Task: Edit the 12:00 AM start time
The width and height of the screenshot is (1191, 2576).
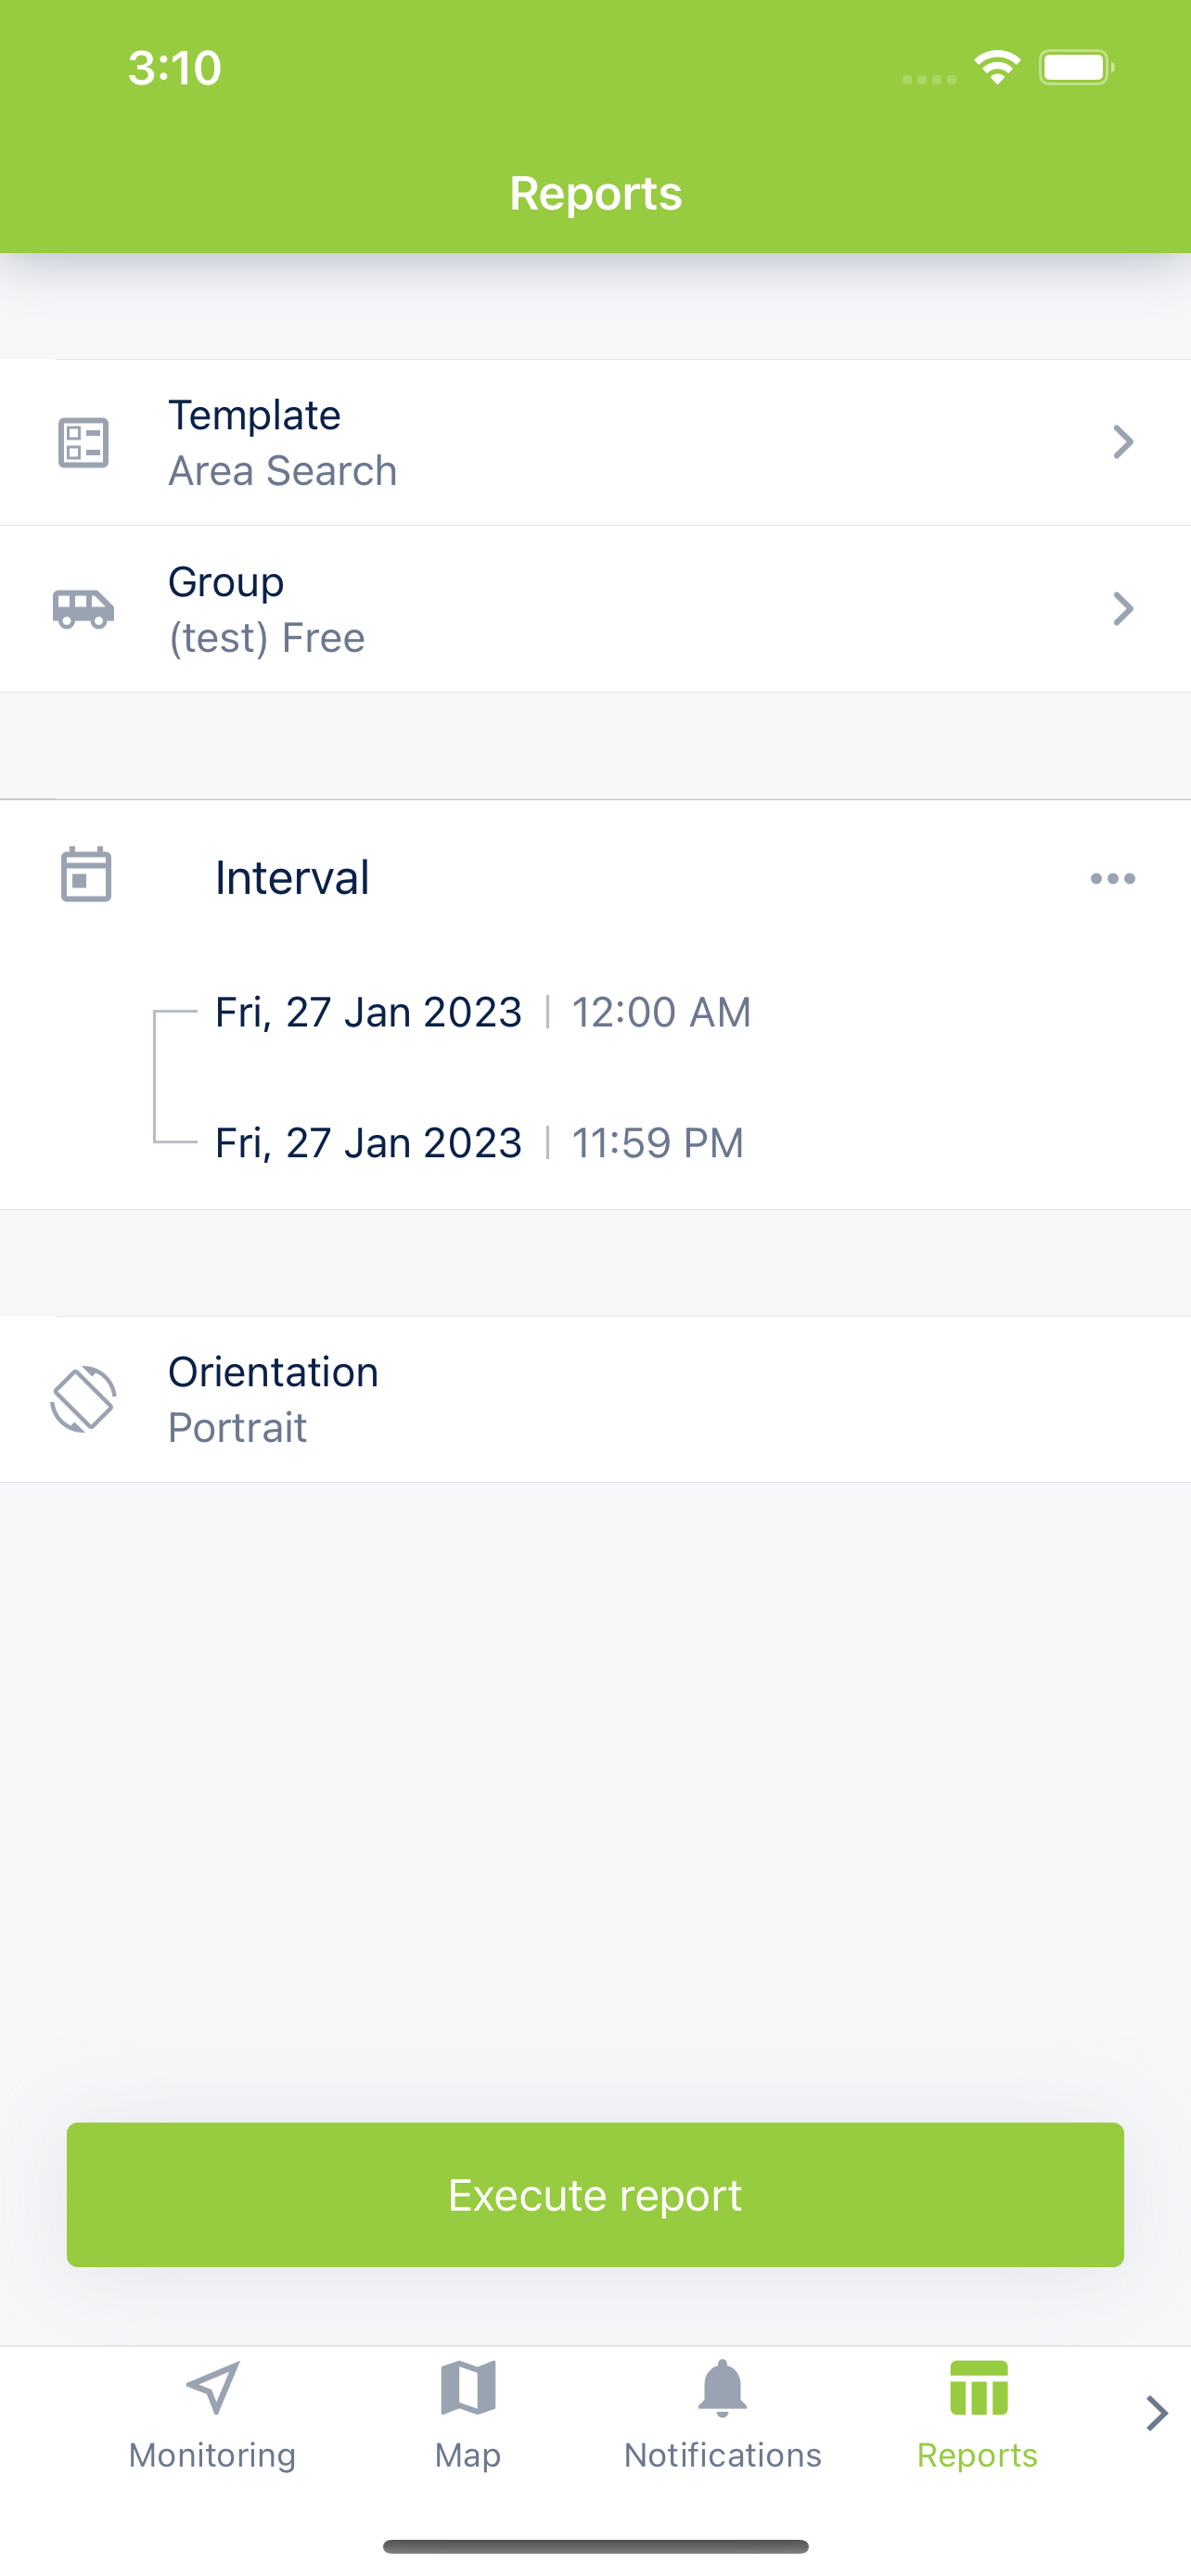Action: pos(661,1013)
